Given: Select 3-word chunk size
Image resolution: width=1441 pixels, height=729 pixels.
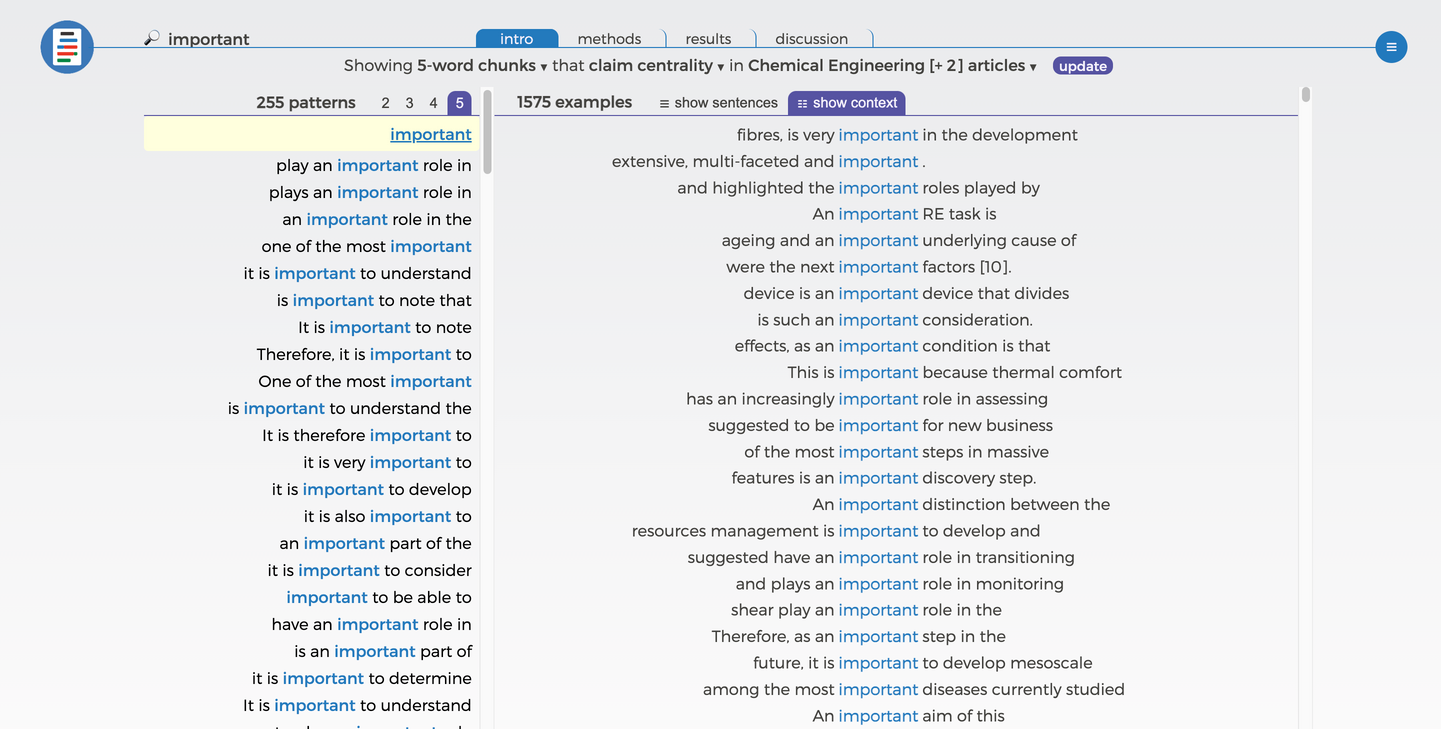Looking at the screenshot, I should click(x=409, y=103).
